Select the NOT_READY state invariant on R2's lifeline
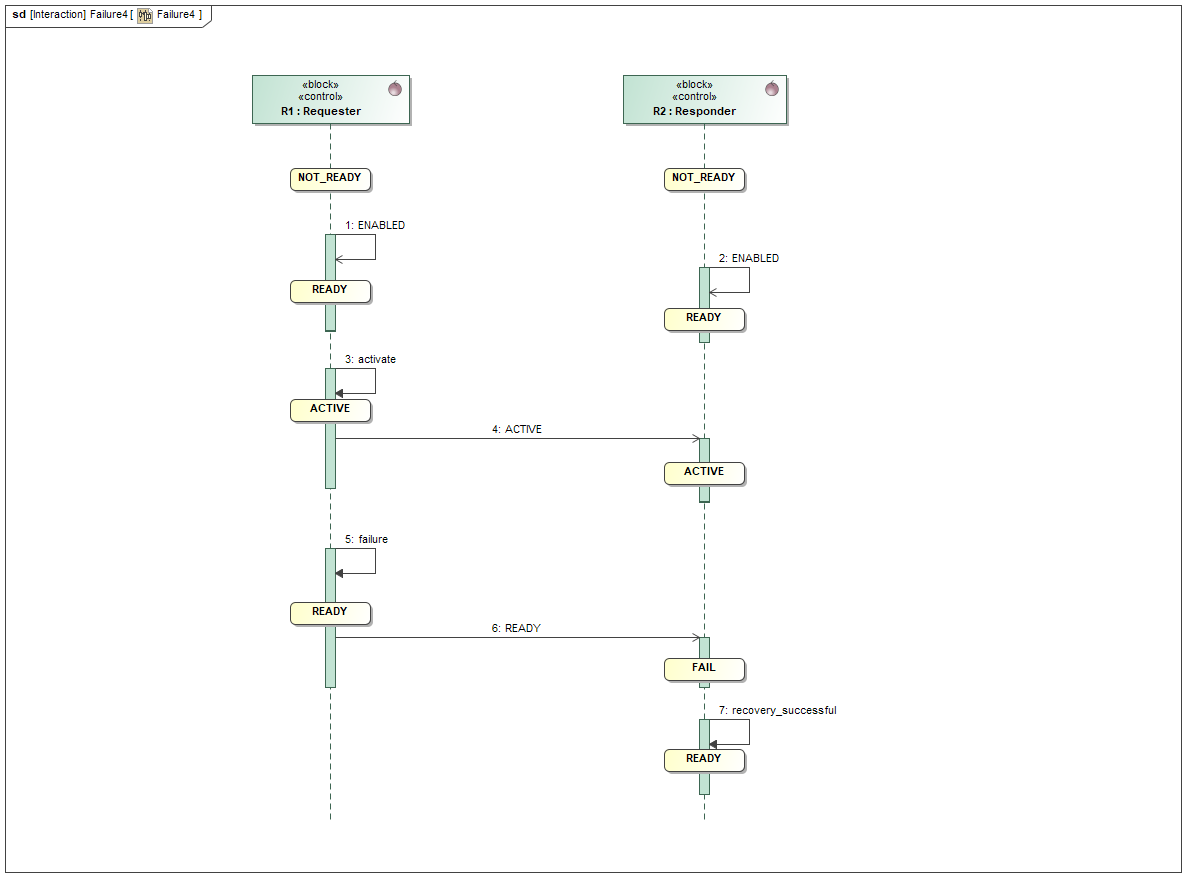 (x=704, y=179)
